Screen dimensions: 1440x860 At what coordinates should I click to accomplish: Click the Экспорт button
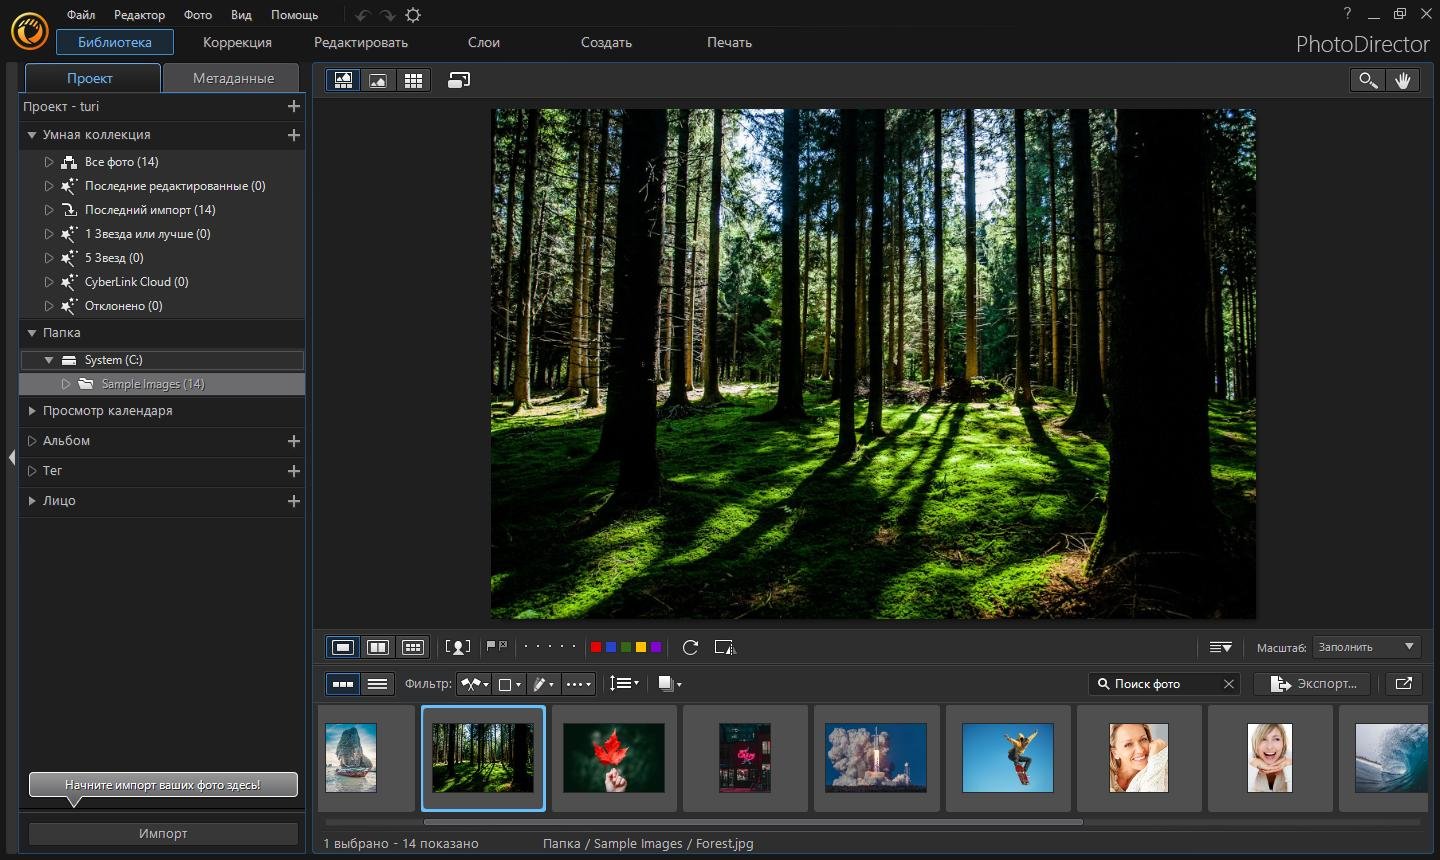coord(1315,684)
